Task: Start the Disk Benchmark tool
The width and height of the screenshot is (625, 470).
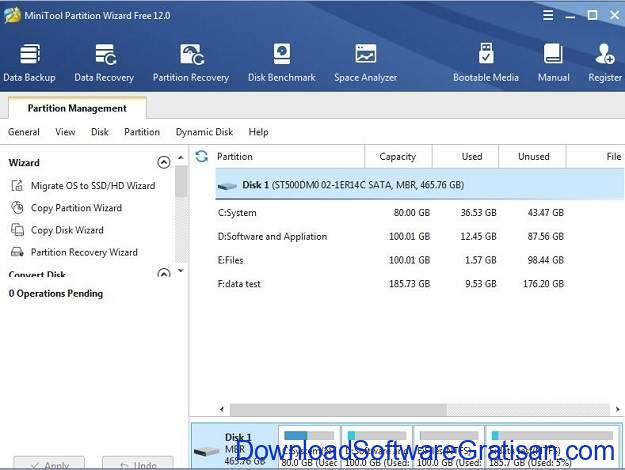Action: (x=281, y=62)
